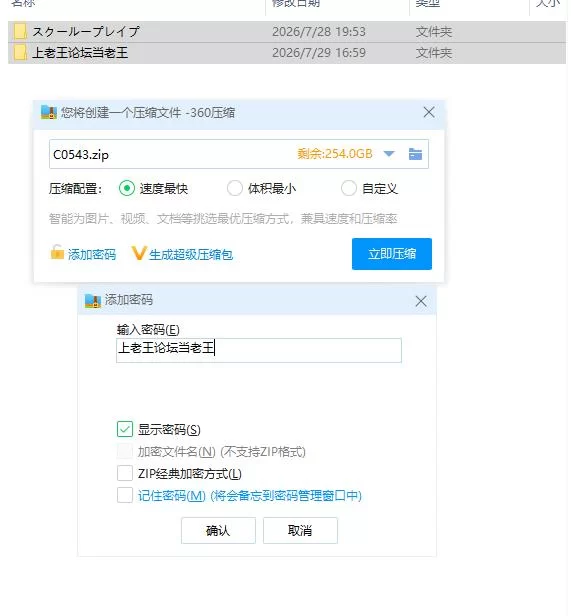Click the 输入密码 password field
This screenshot has height=616, width=571.
(x=259, y=350)
